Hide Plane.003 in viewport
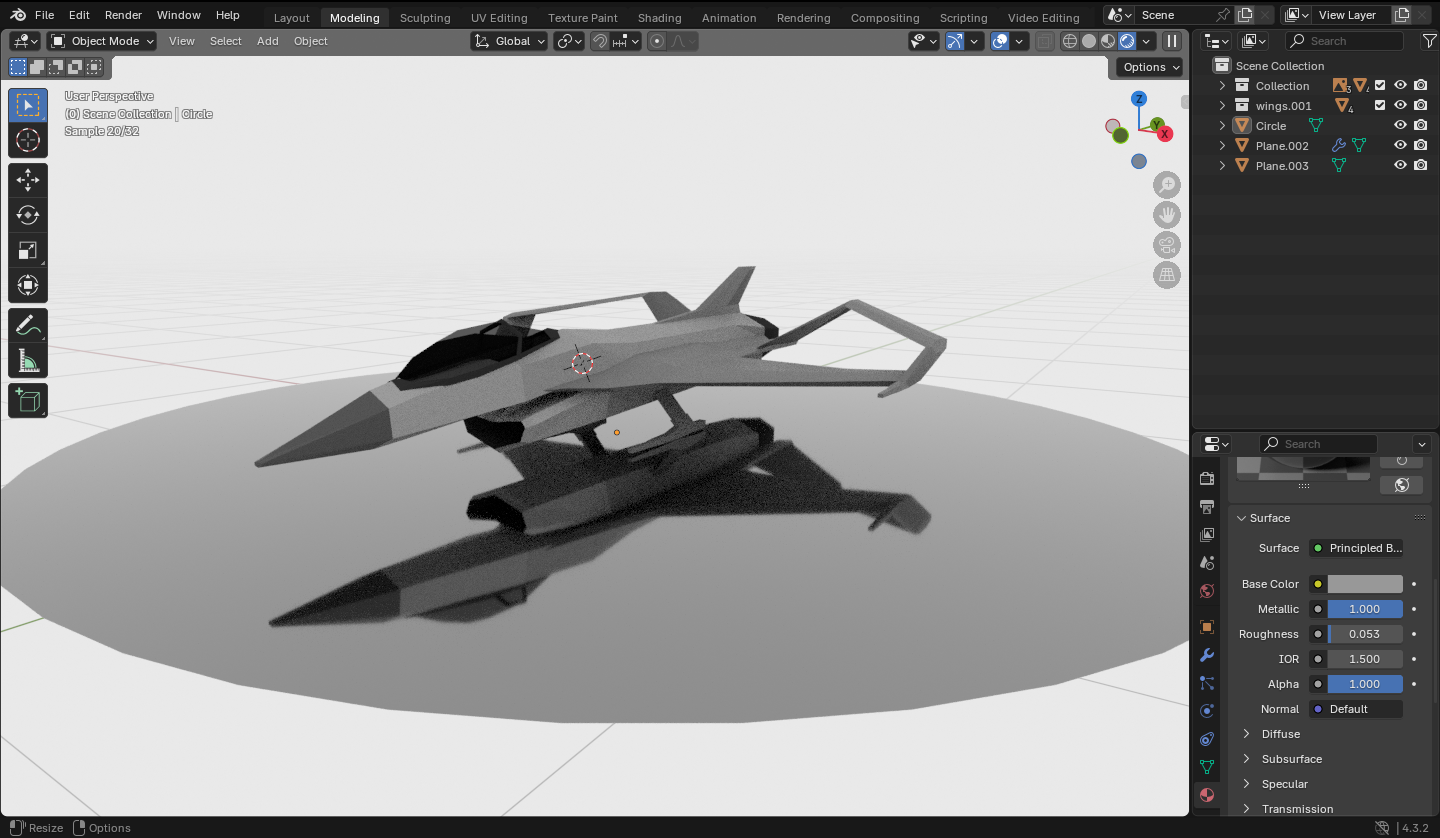 point(1400,166)
